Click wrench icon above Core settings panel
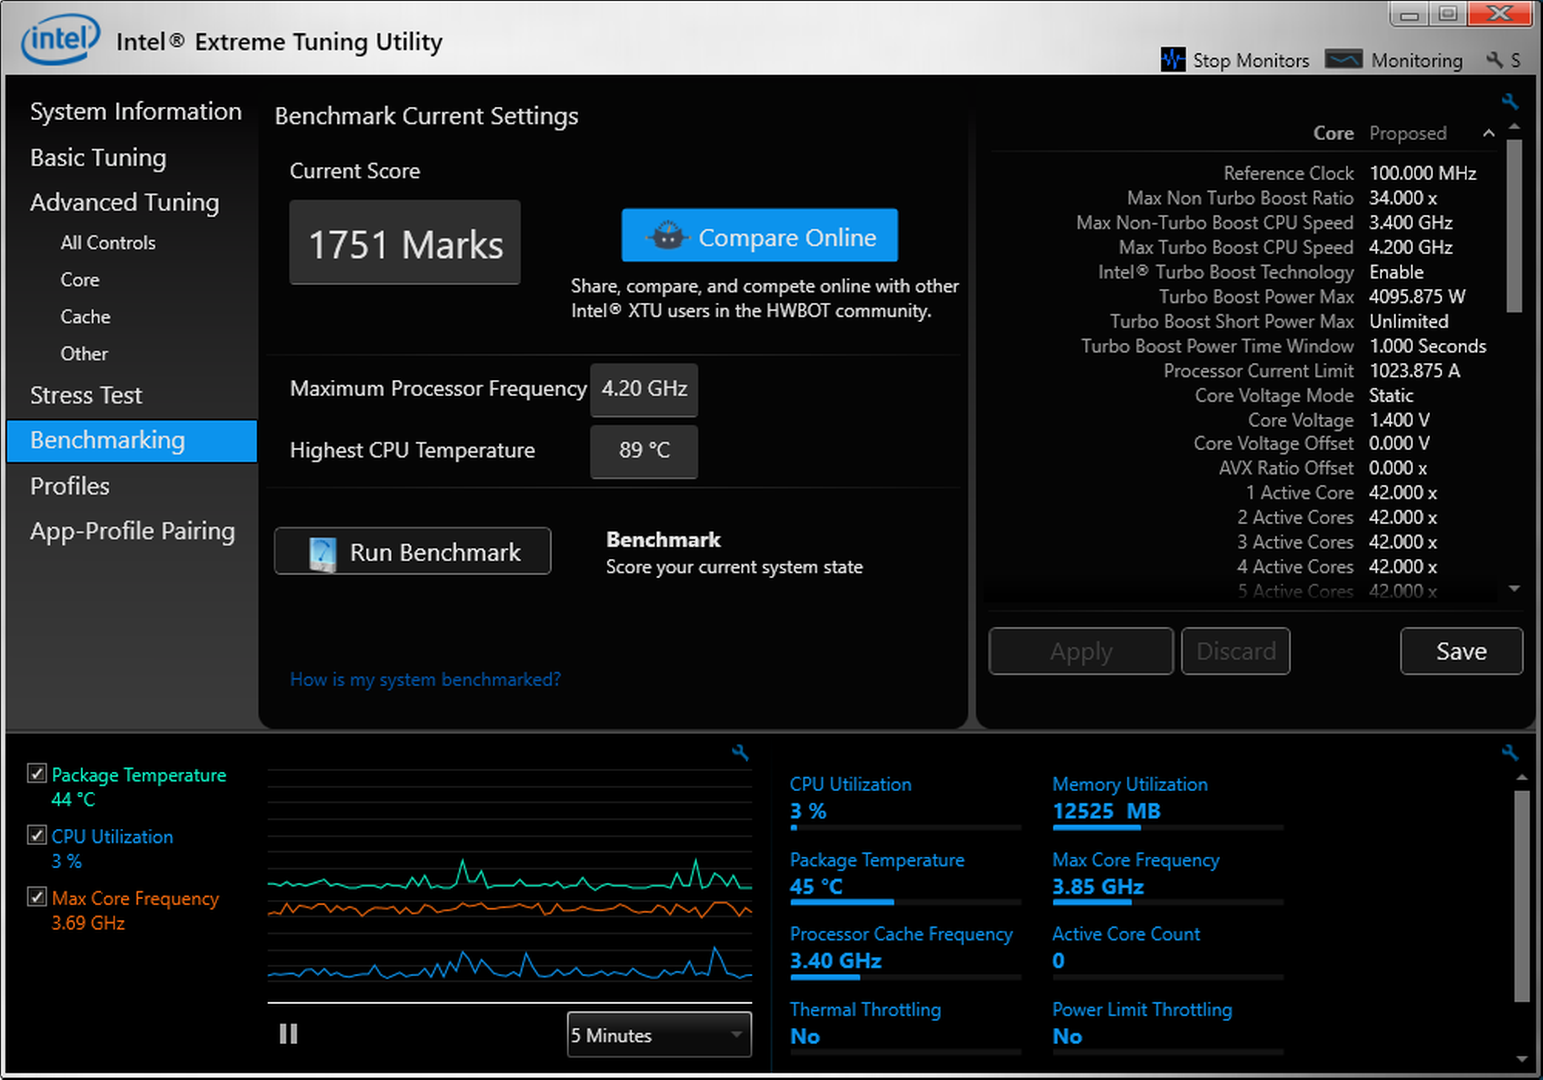The image size is (1543, 1080). (x=1510, y=101)
